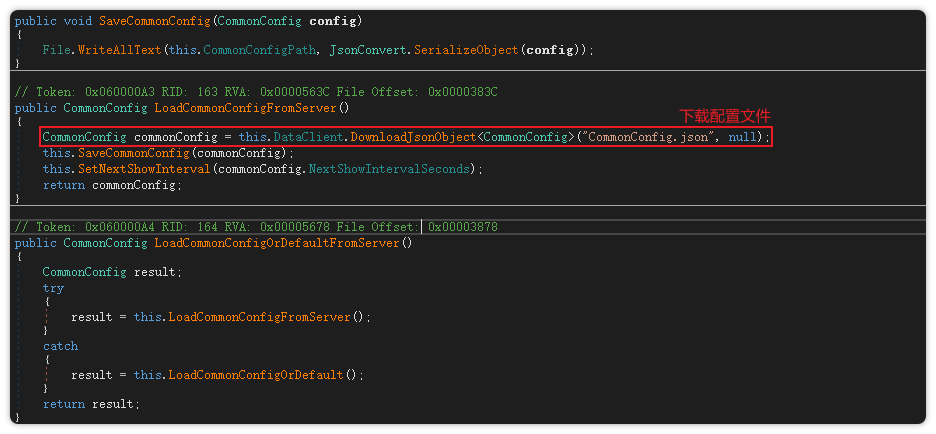This screenshot has width=936, height=434.
Task: Click the red 下载配置文件 annotation label
Action: (725, 116)
